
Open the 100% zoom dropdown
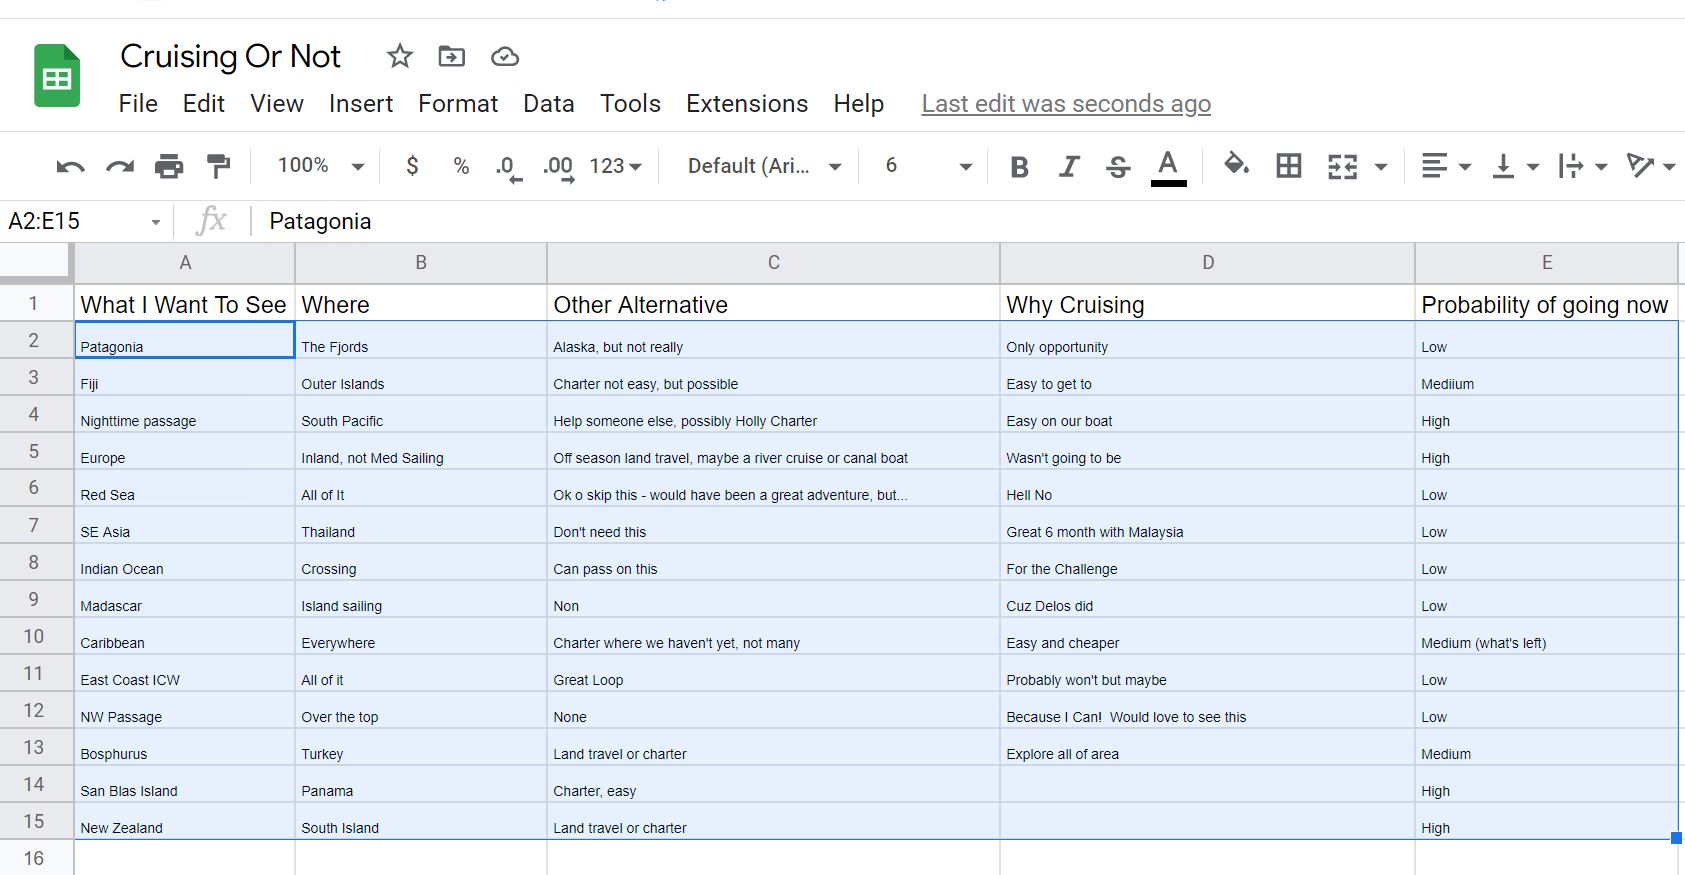click(320, 166)
